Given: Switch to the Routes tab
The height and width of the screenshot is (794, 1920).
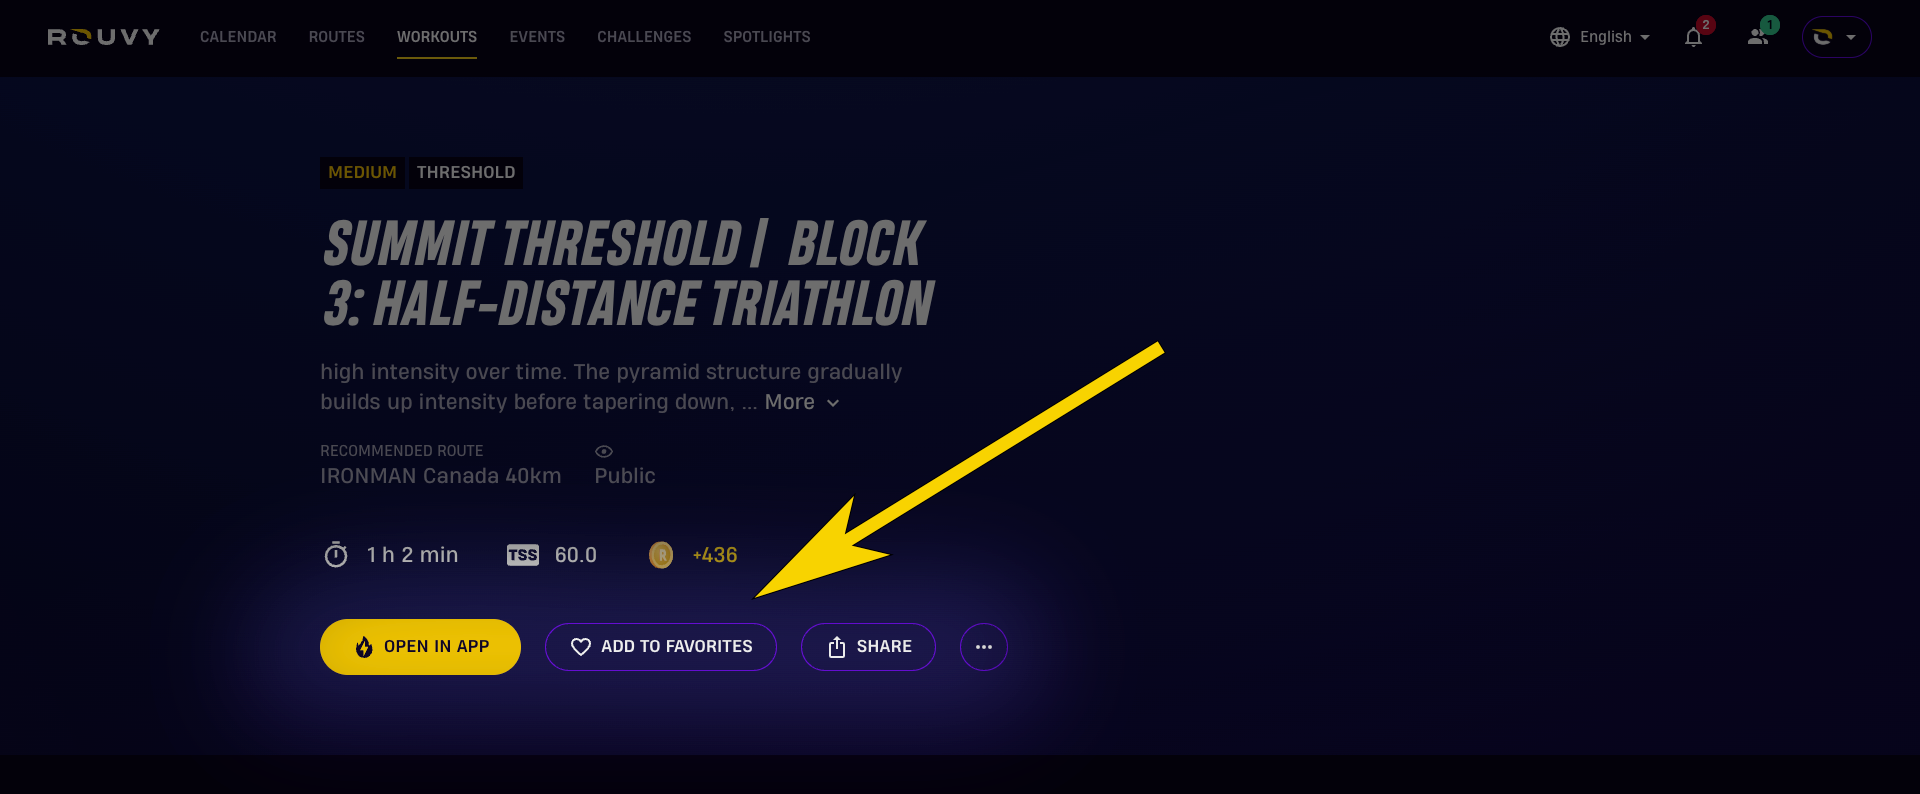Looking at the screenshot, I should (337, 37).
